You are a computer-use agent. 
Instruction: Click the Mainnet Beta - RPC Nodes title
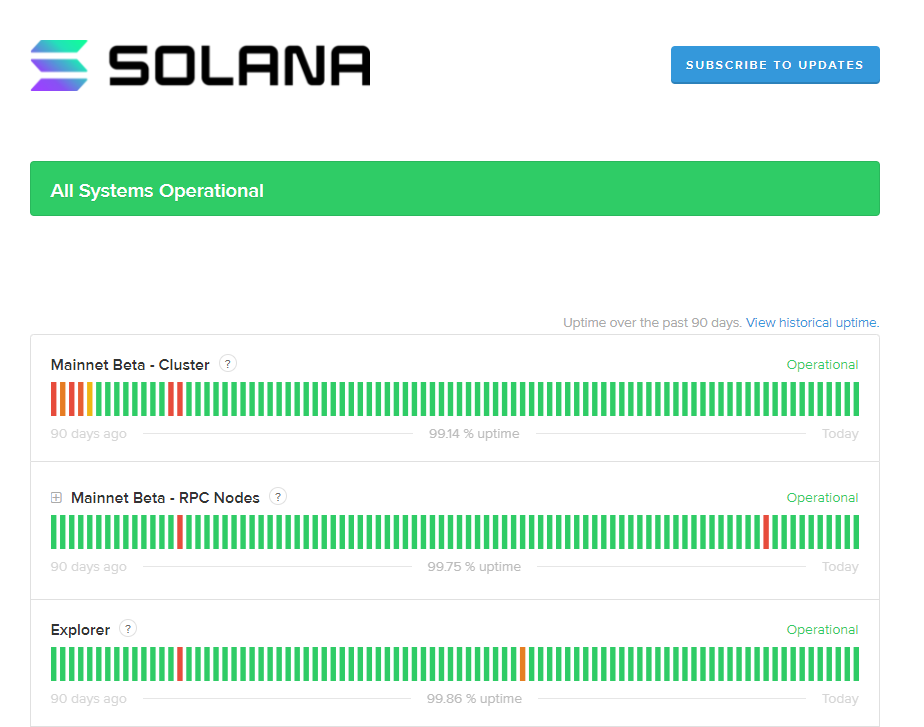[165, 498]
